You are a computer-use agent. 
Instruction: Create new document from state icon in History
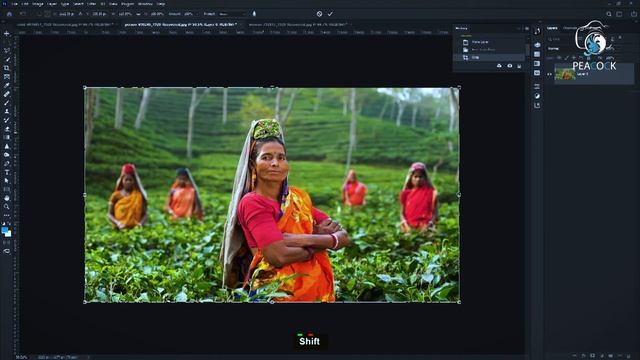coord(499,66)
